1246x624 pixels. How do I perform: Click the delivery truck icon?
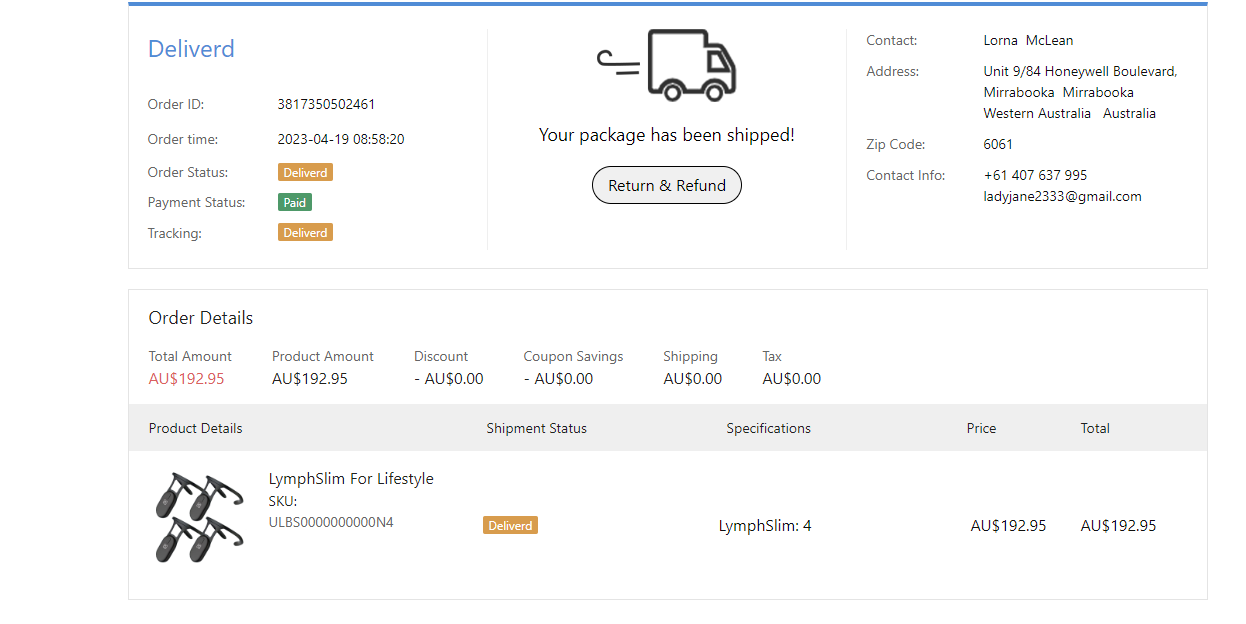668,65
